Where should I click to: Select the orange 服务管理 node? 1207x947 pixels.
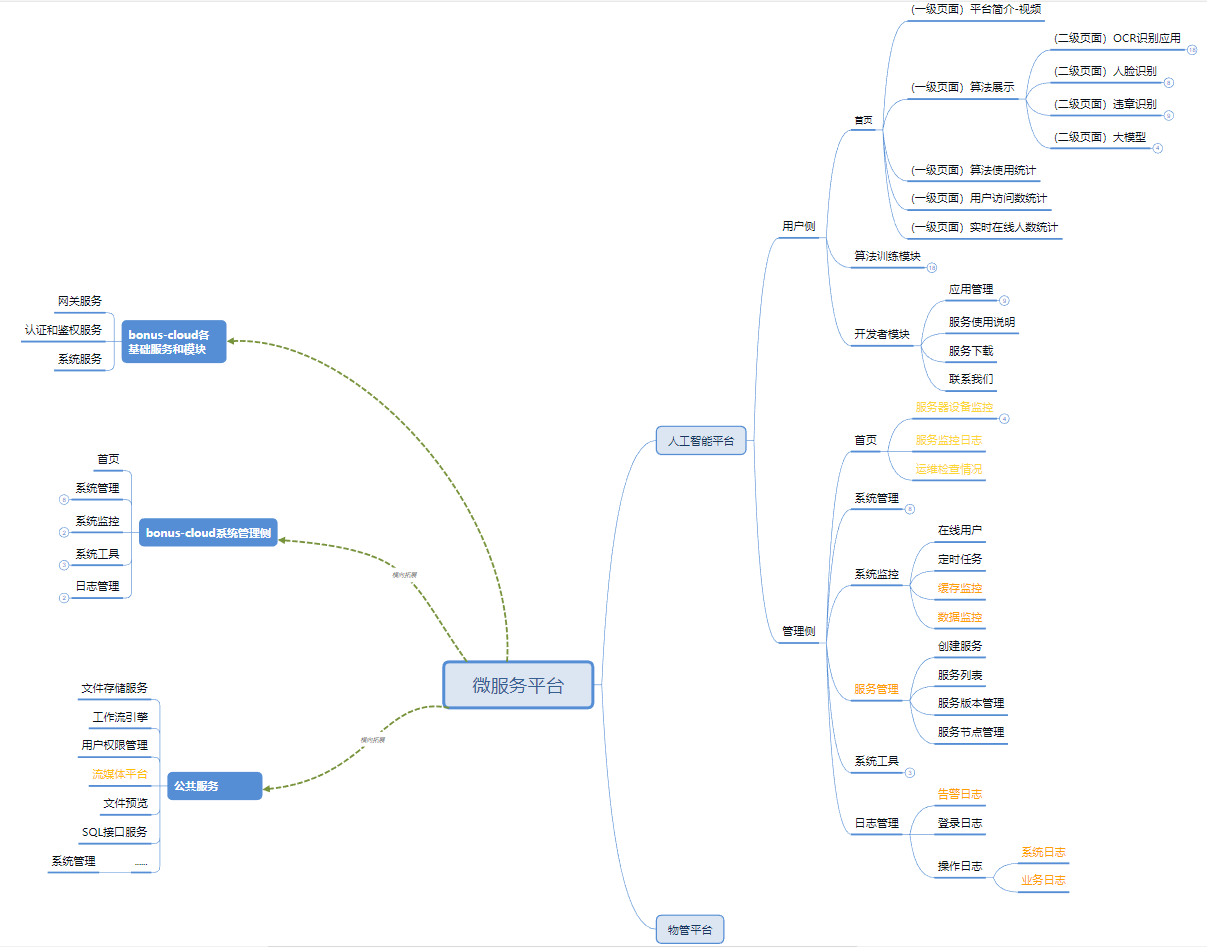coord(876,689)
